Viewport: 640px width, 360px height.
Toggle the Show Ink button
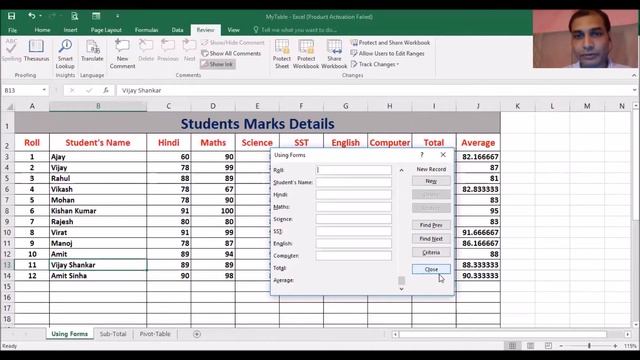tap(218, 64)
